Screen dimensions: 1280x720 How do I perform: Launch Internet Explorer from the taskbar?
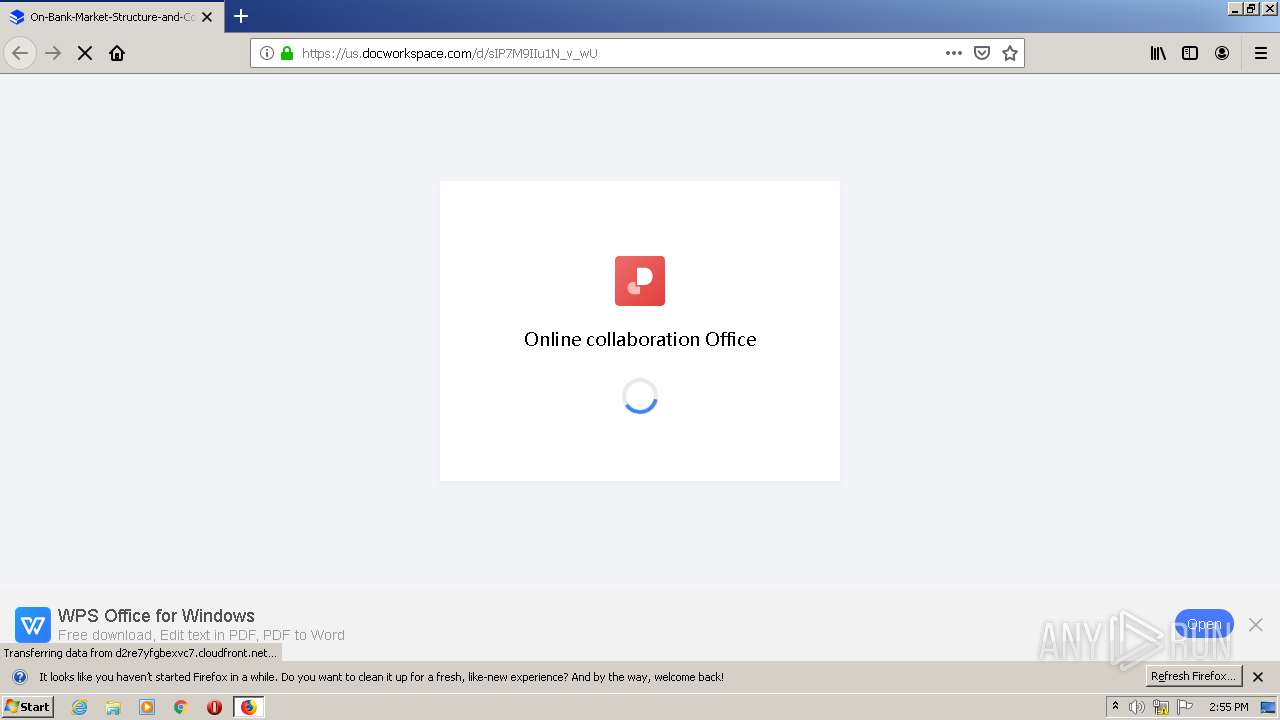point(79,707)
